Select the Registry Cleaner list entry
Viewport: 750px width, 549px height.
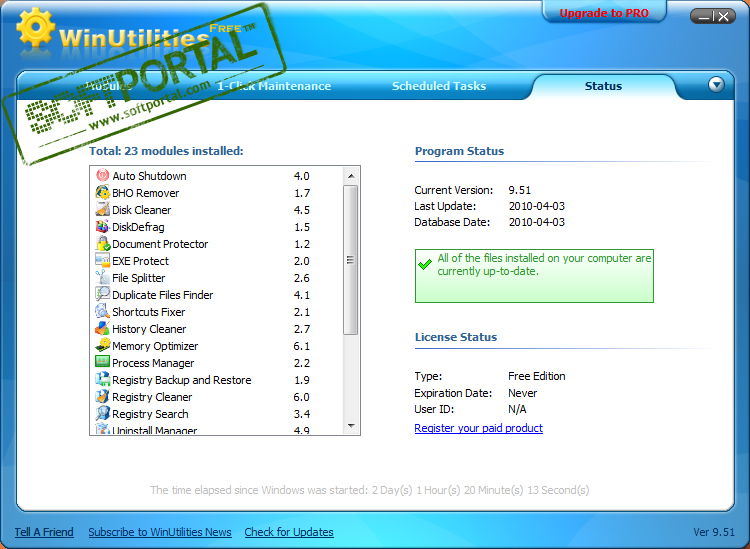tap(152, 397)
